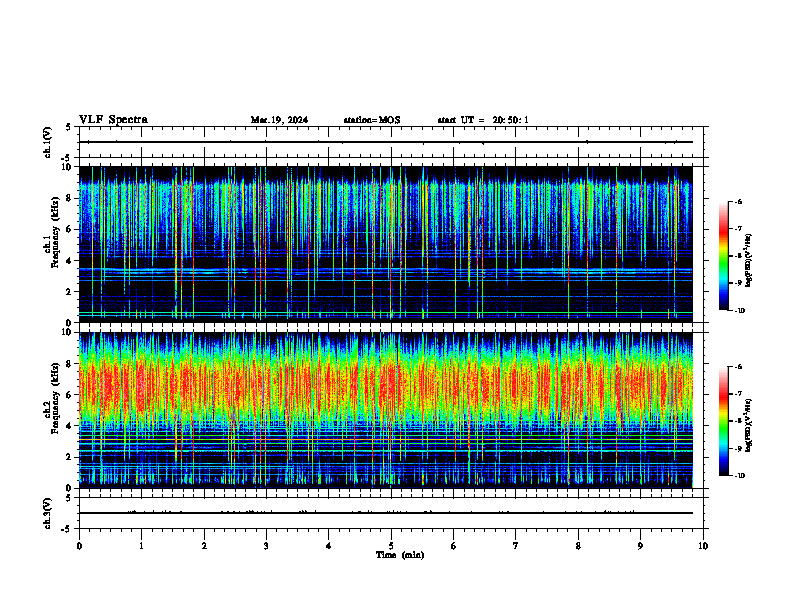Click the log(PSD) label beside ch.1 color bar

[749, 261]
